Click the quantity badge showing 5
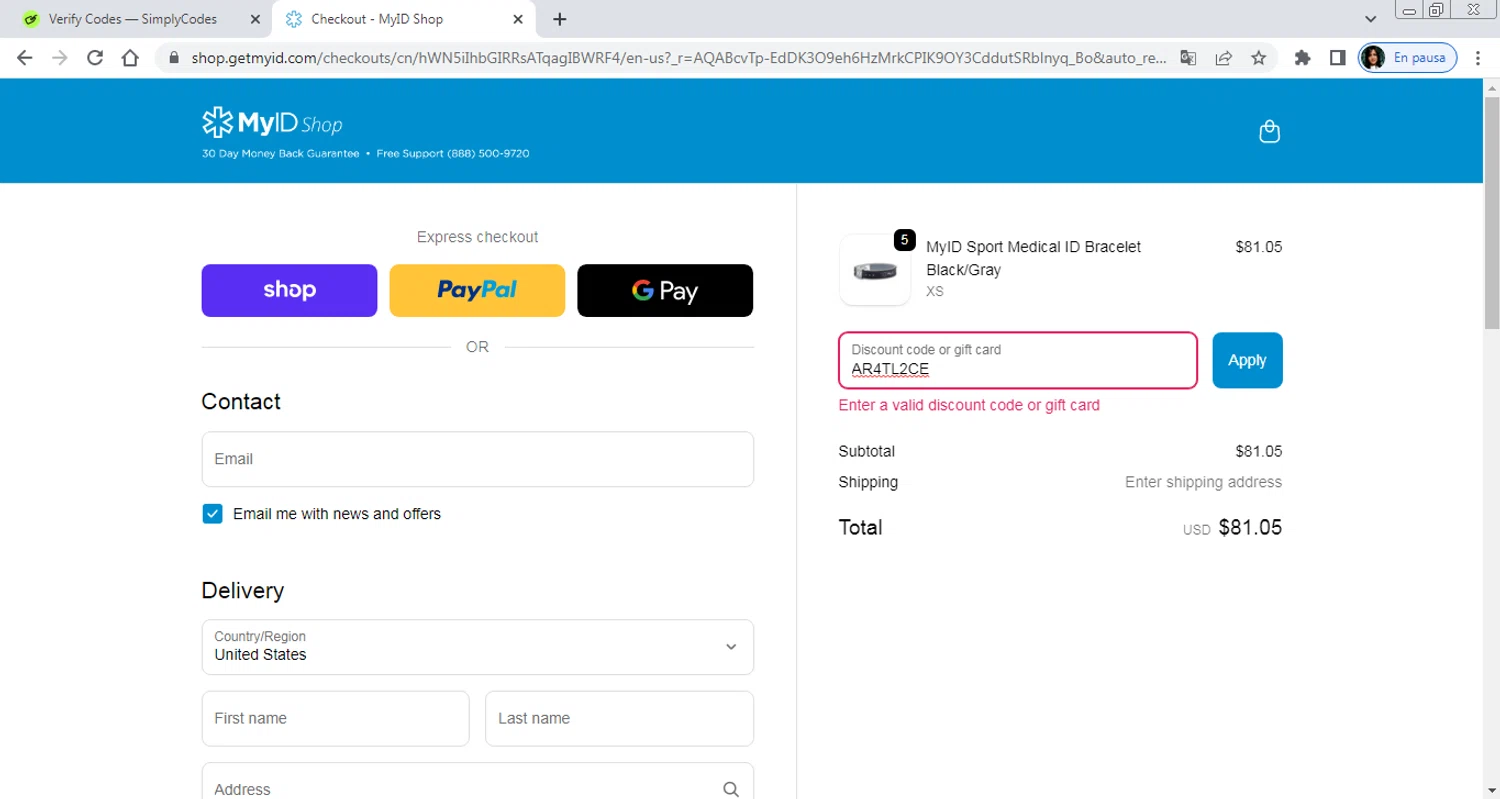This screenshot has height=799, width=1500. pyautogui.click(x=904, y=240)
